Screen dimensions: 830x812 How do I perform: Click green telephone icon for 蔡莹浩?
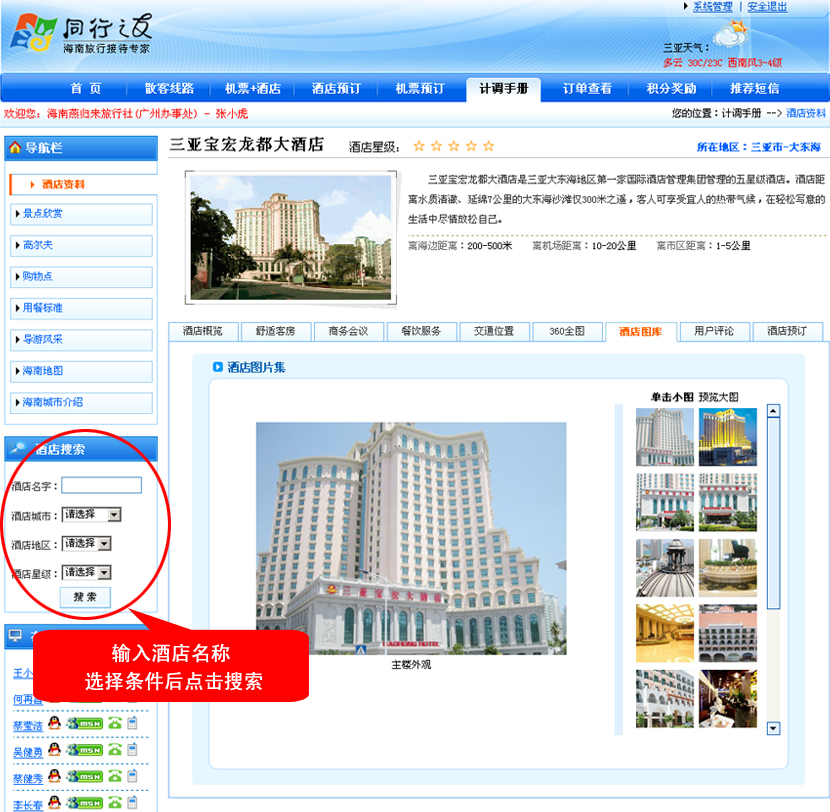click(115, 723)
